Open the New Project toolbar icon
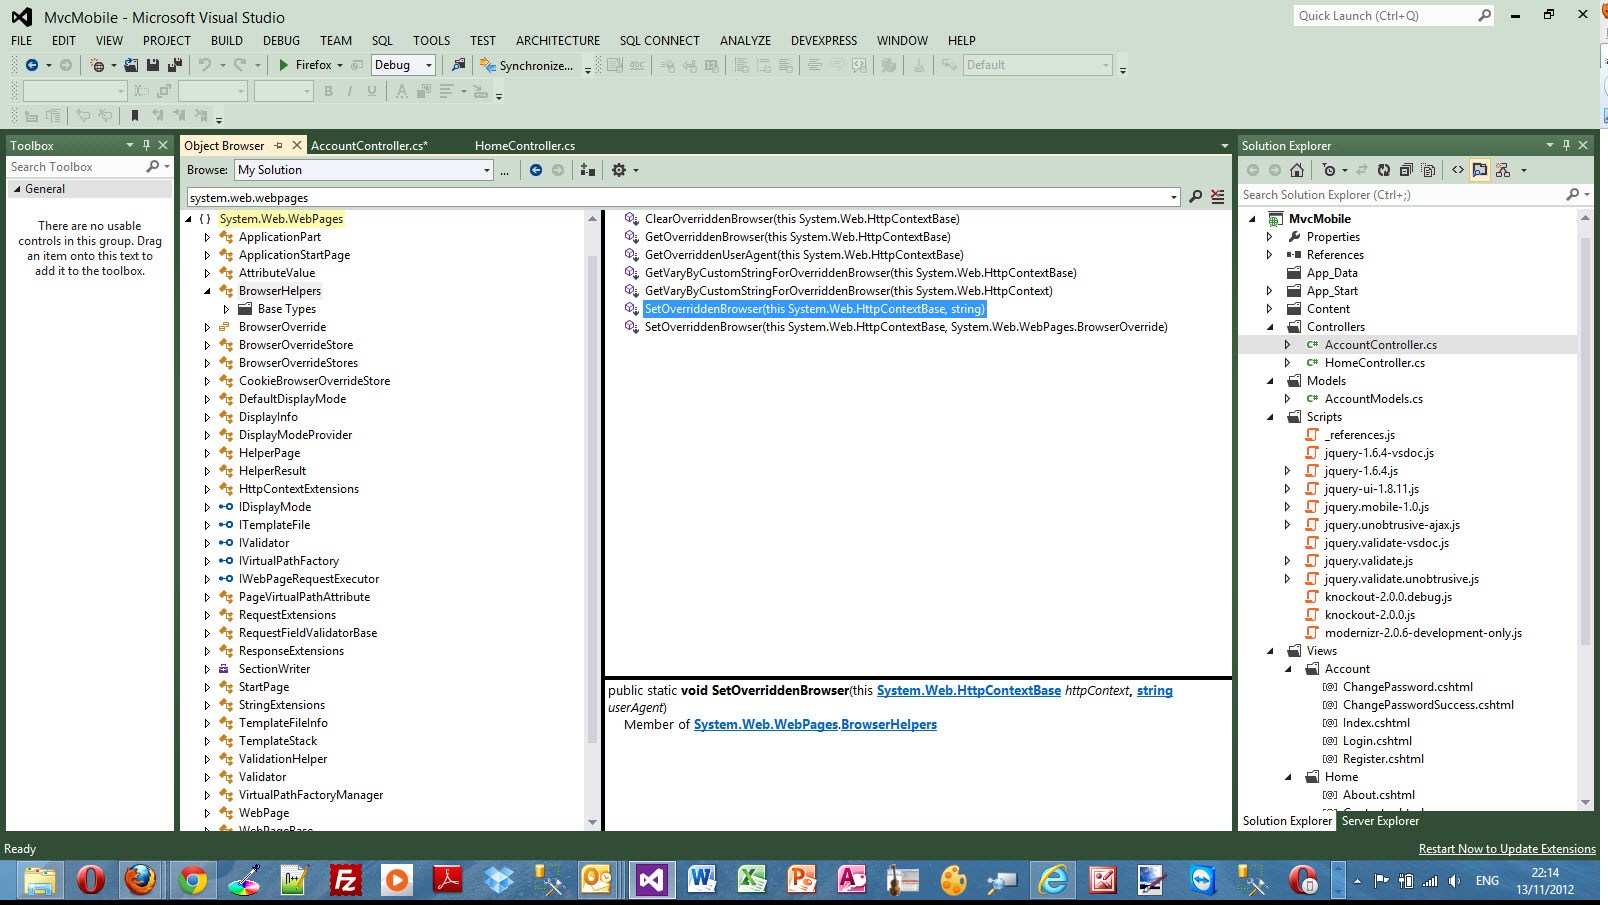 [x=97, y=65]
